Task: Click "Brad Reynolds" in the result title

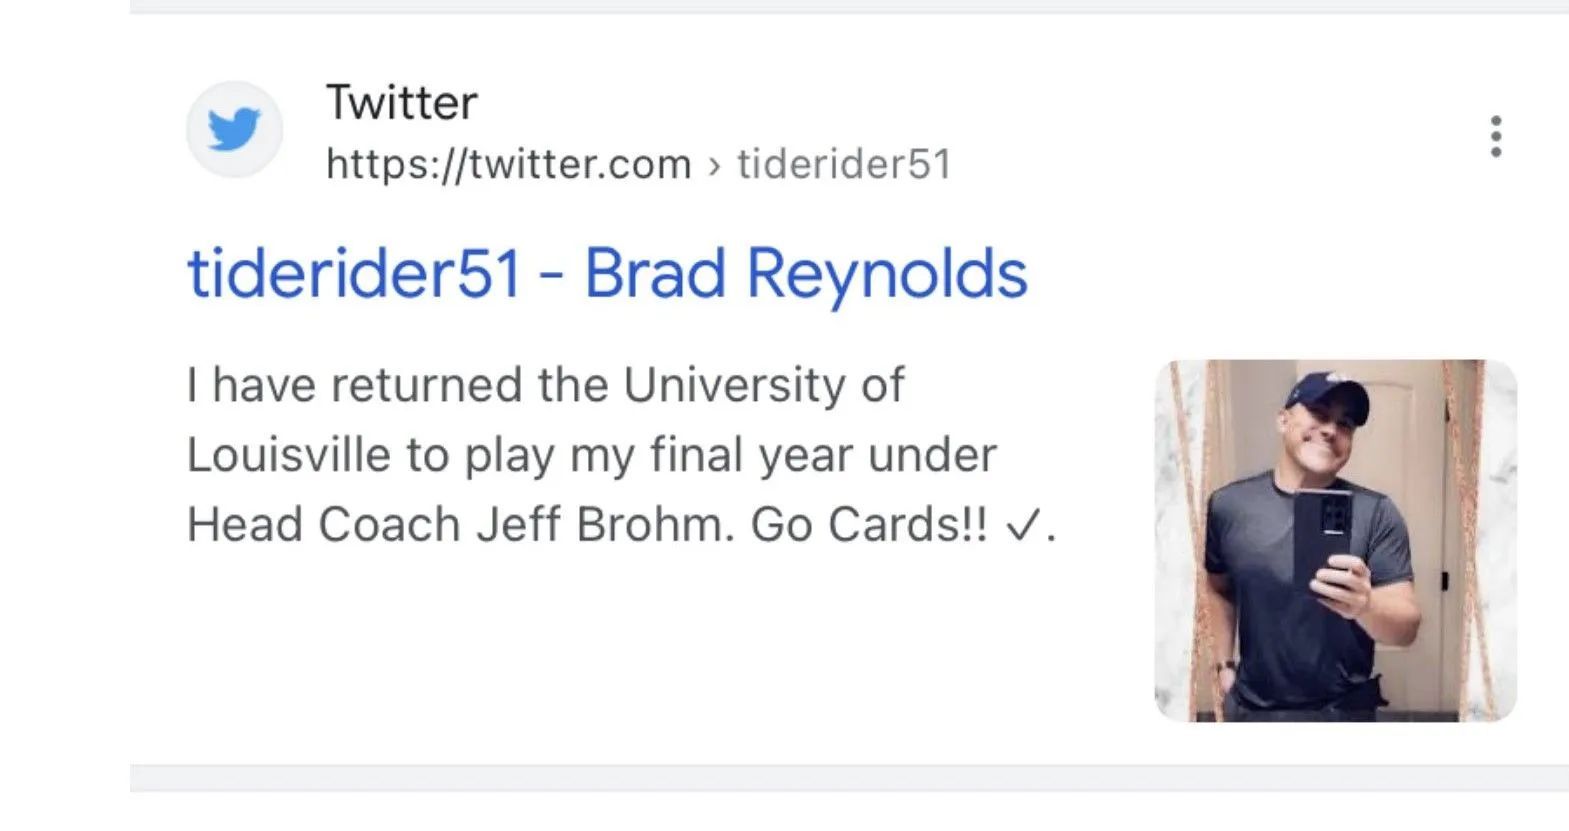Action: pos(806,274)
